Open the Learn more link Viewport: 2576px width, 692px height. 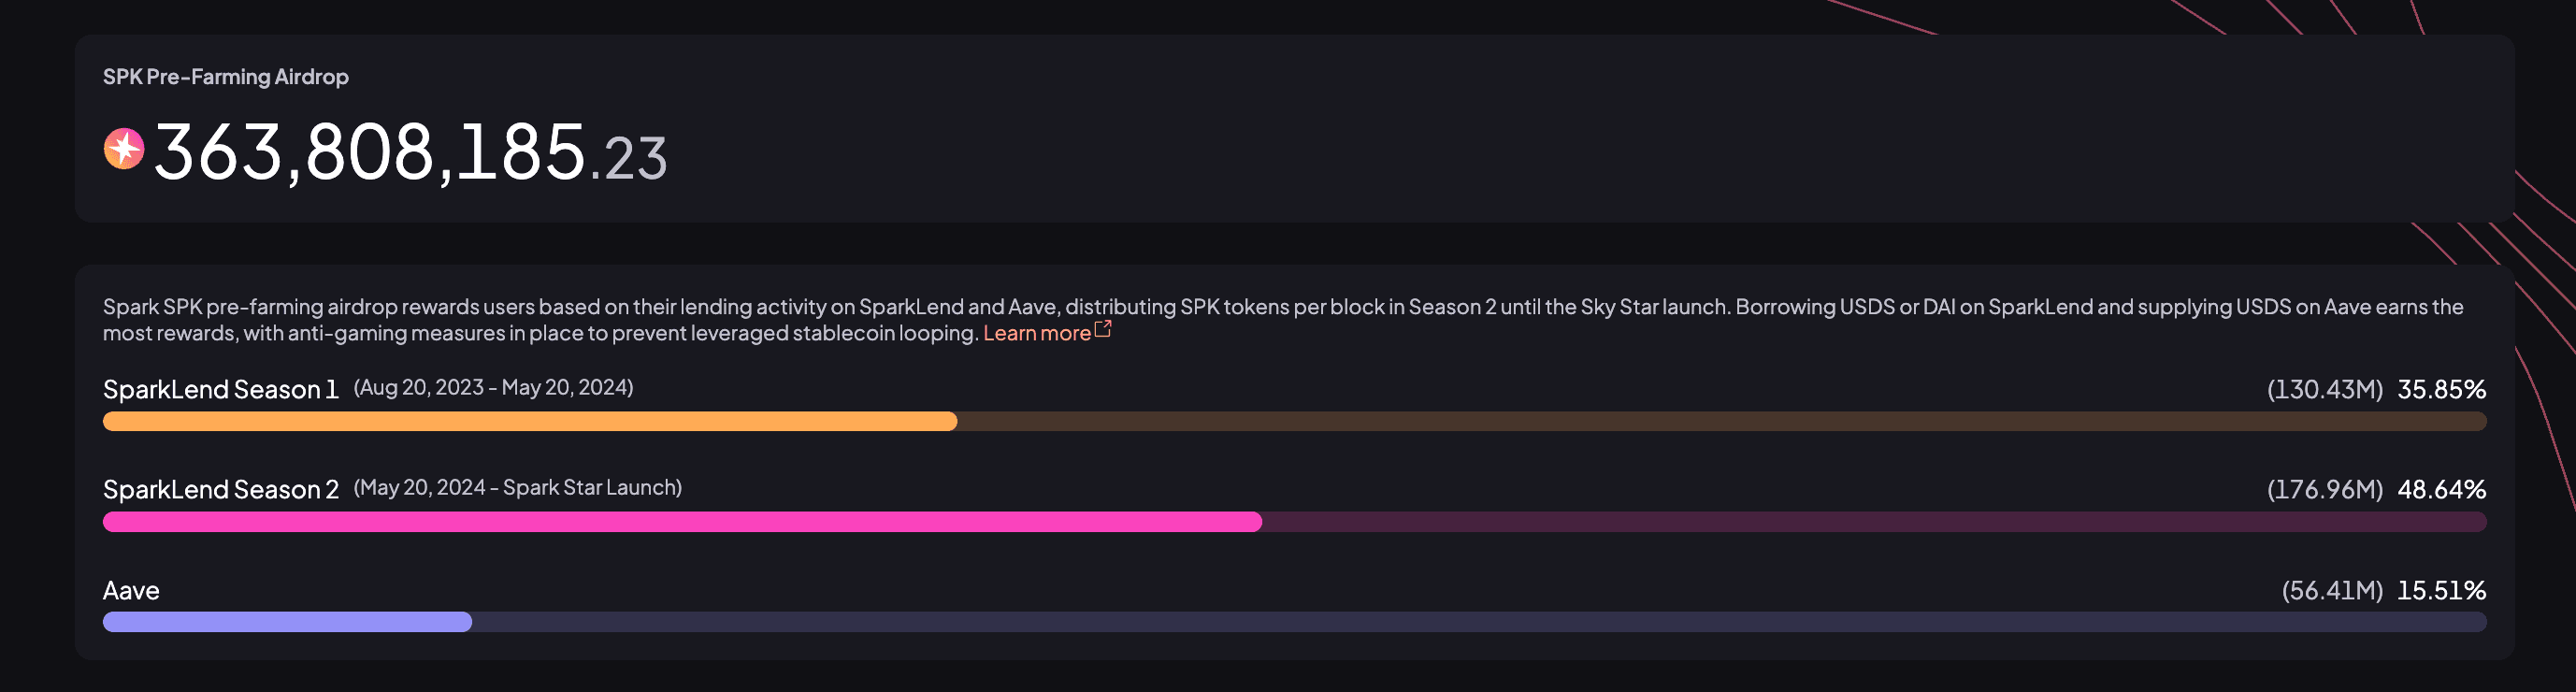click(1037, 333)
